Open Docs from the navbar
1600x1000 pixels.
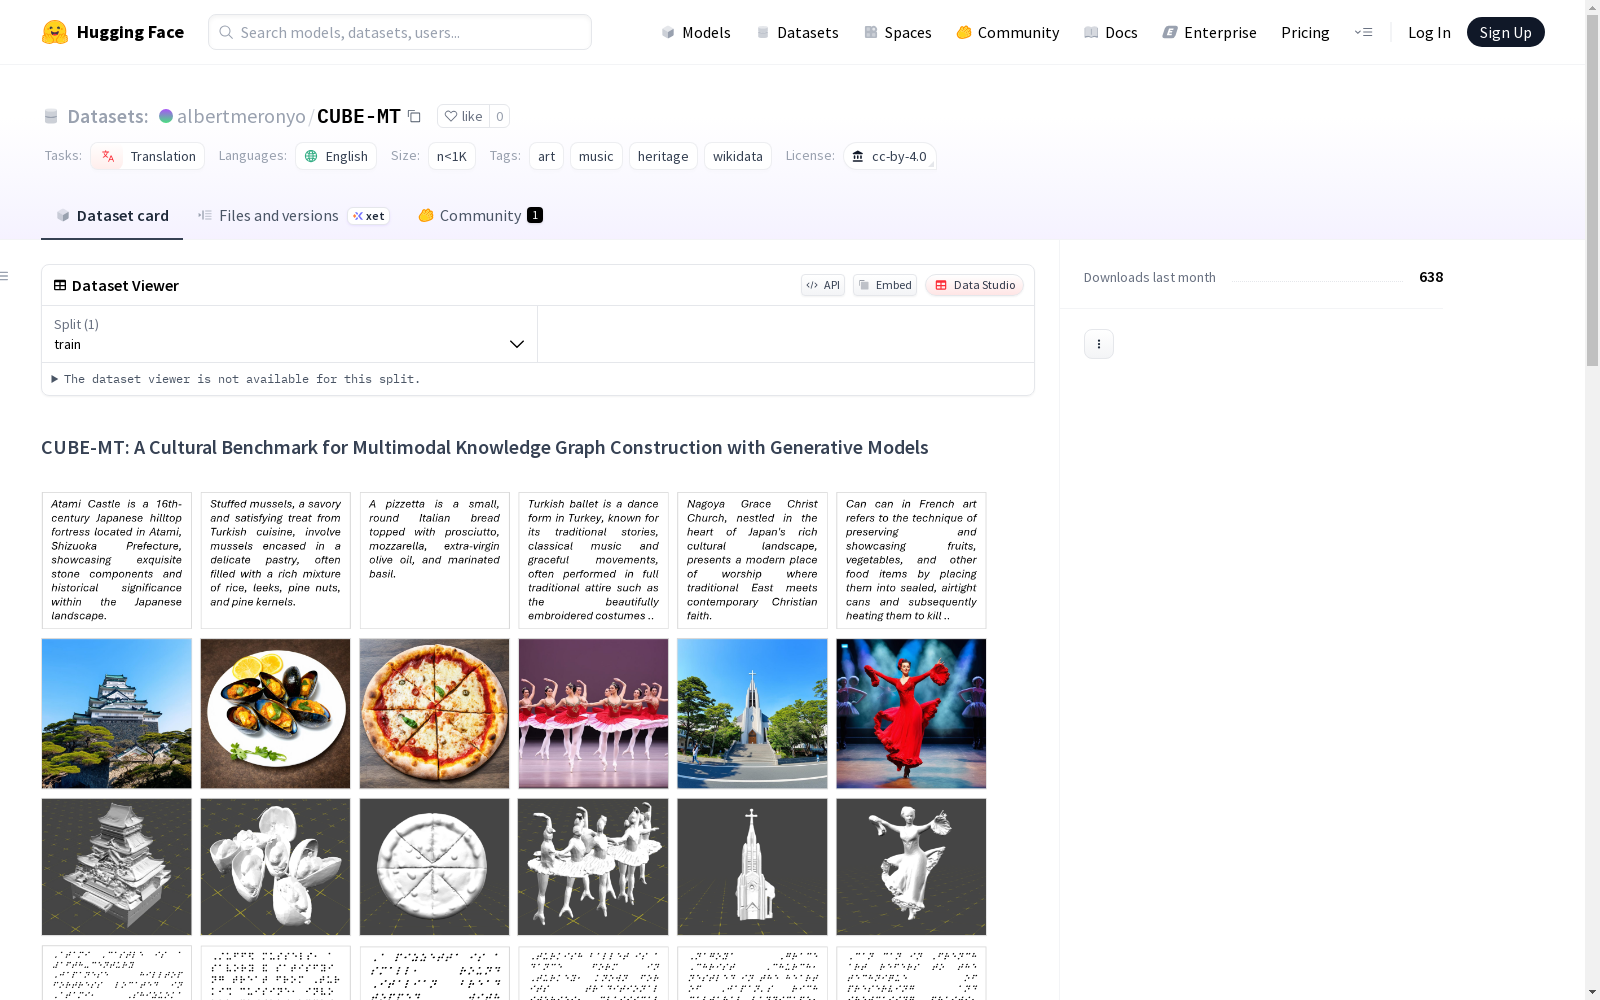tap(1111, 32)
